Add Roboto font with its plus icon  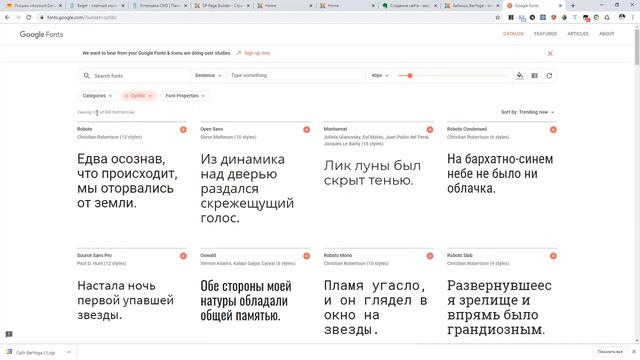click(x=183, y=130)
